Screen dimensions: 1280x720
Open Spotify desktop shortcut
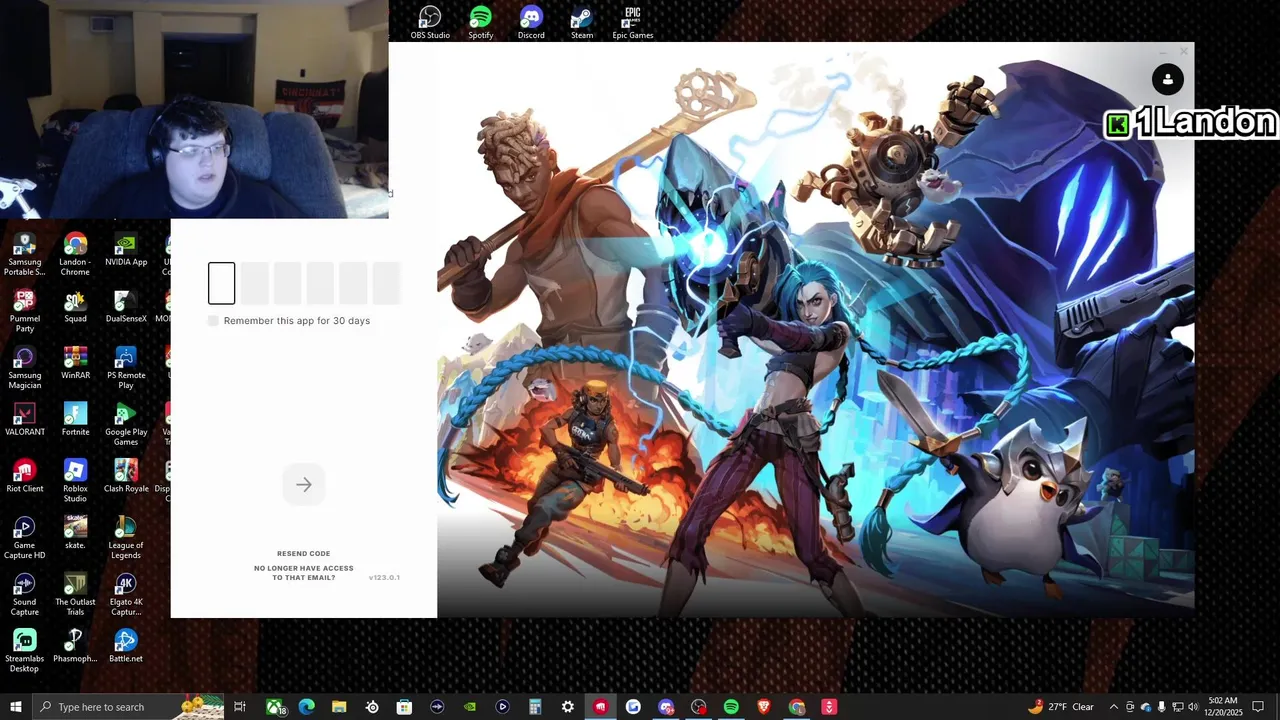pyautogui.click(x=481, y=23)
